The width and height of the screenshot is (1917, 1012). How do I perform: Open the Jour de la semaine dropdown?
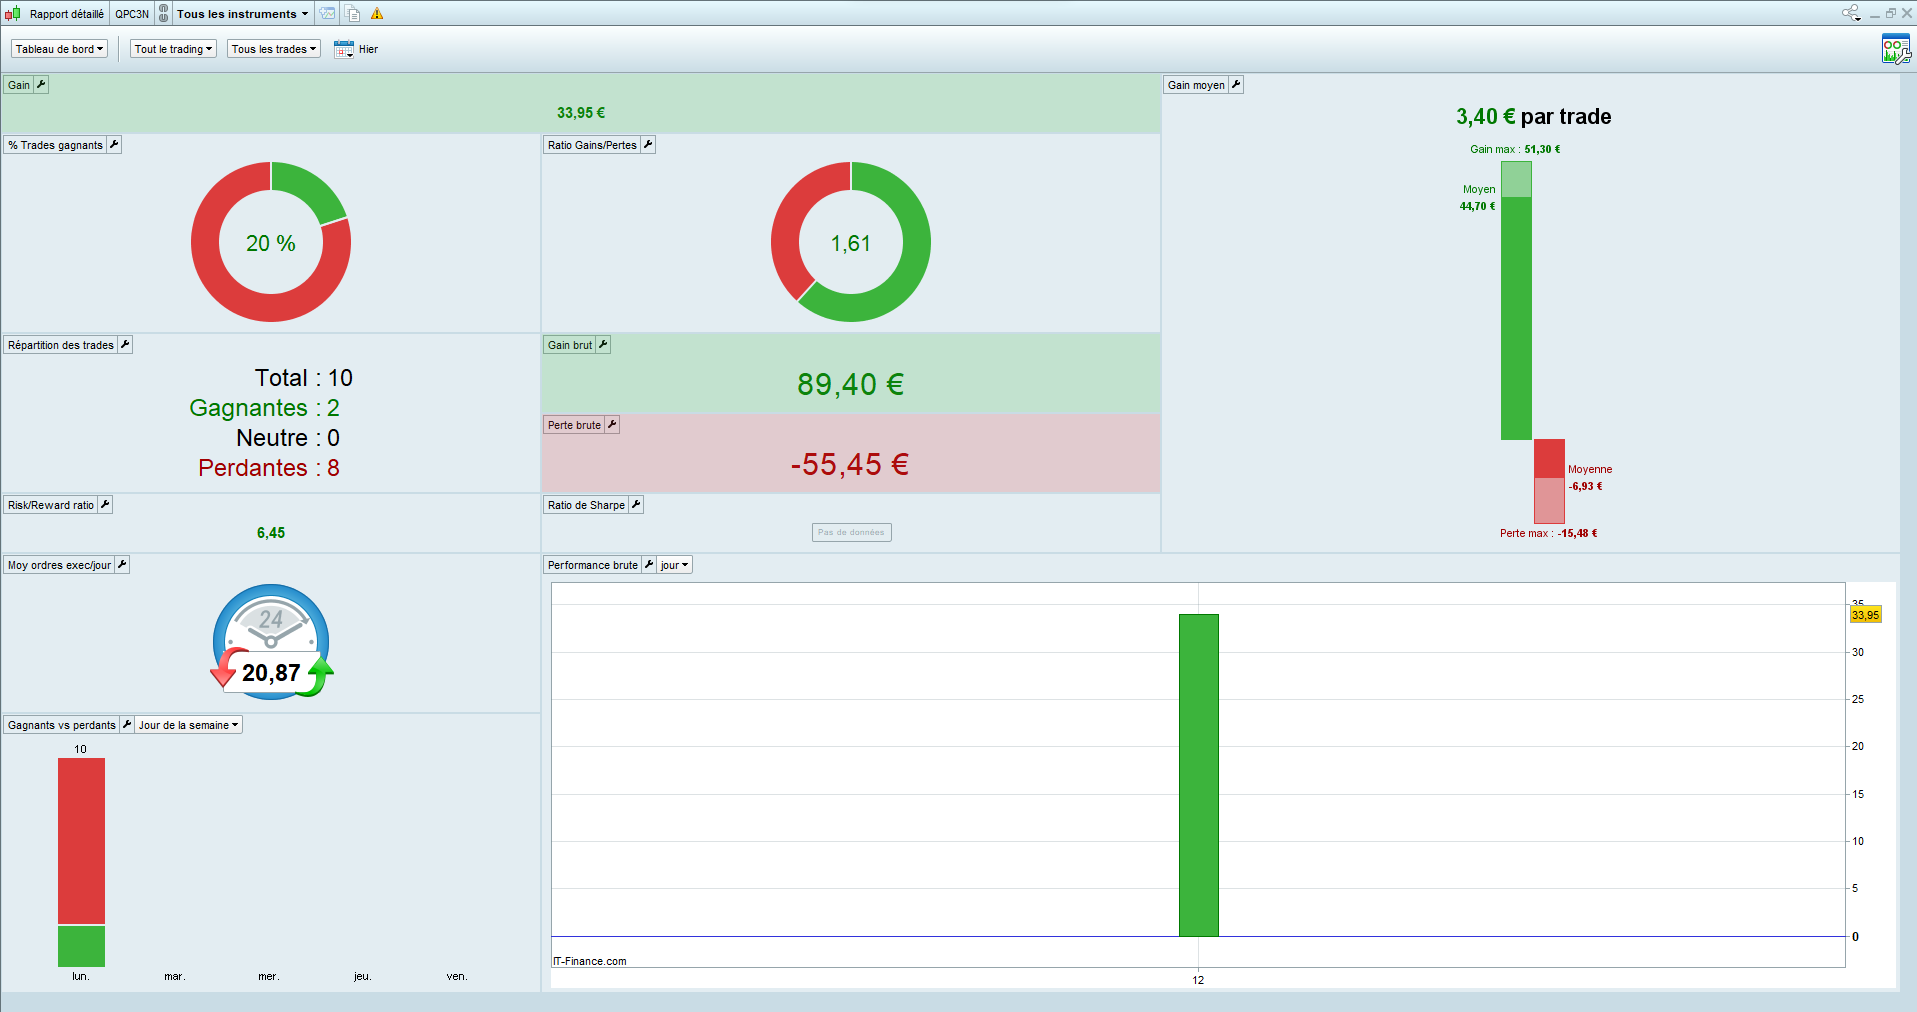tap(189, 725)
